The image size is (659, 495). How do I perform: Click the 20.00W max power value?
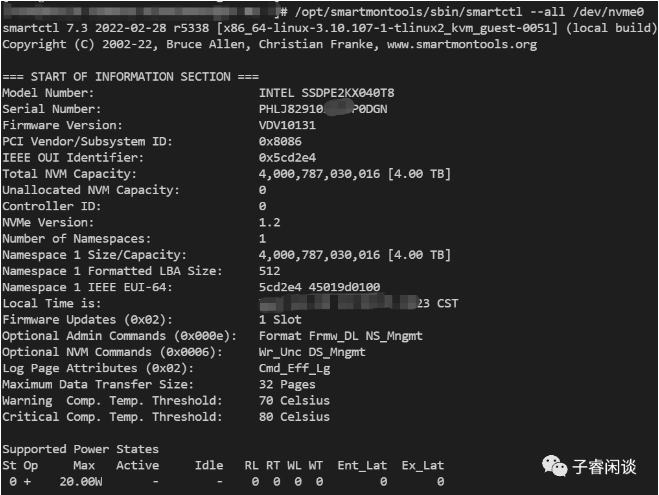click(81, 482)
